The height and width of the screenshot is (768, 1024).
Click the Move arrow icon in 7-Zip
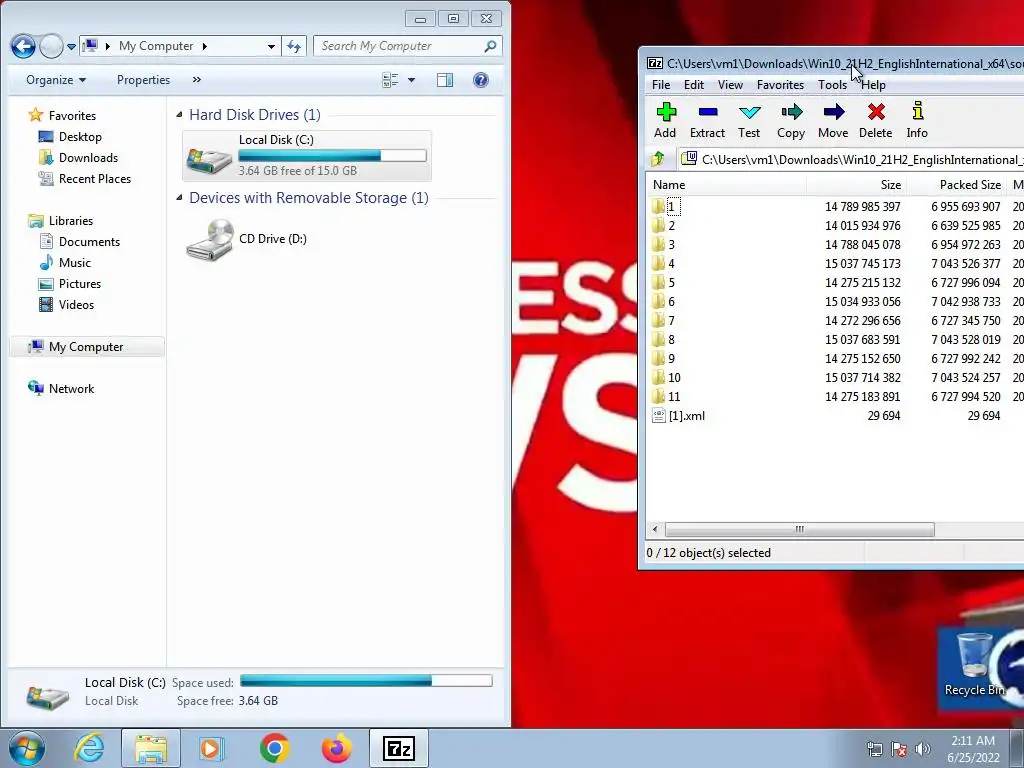(x=833, y=121)
